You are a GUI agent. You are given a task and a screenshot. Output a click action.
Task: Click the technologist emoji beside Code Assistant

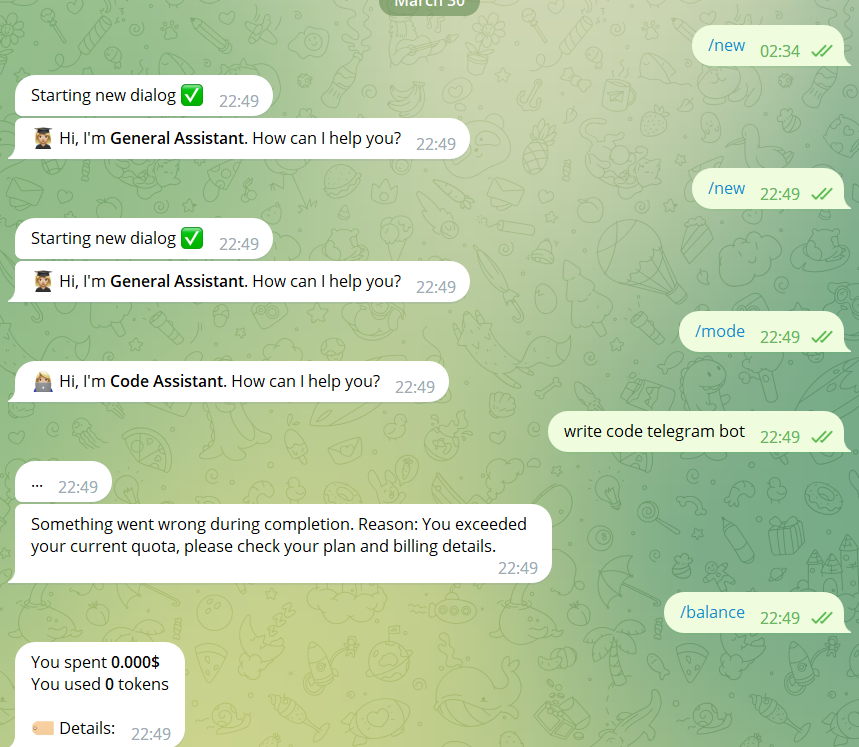tap(43, 382)
